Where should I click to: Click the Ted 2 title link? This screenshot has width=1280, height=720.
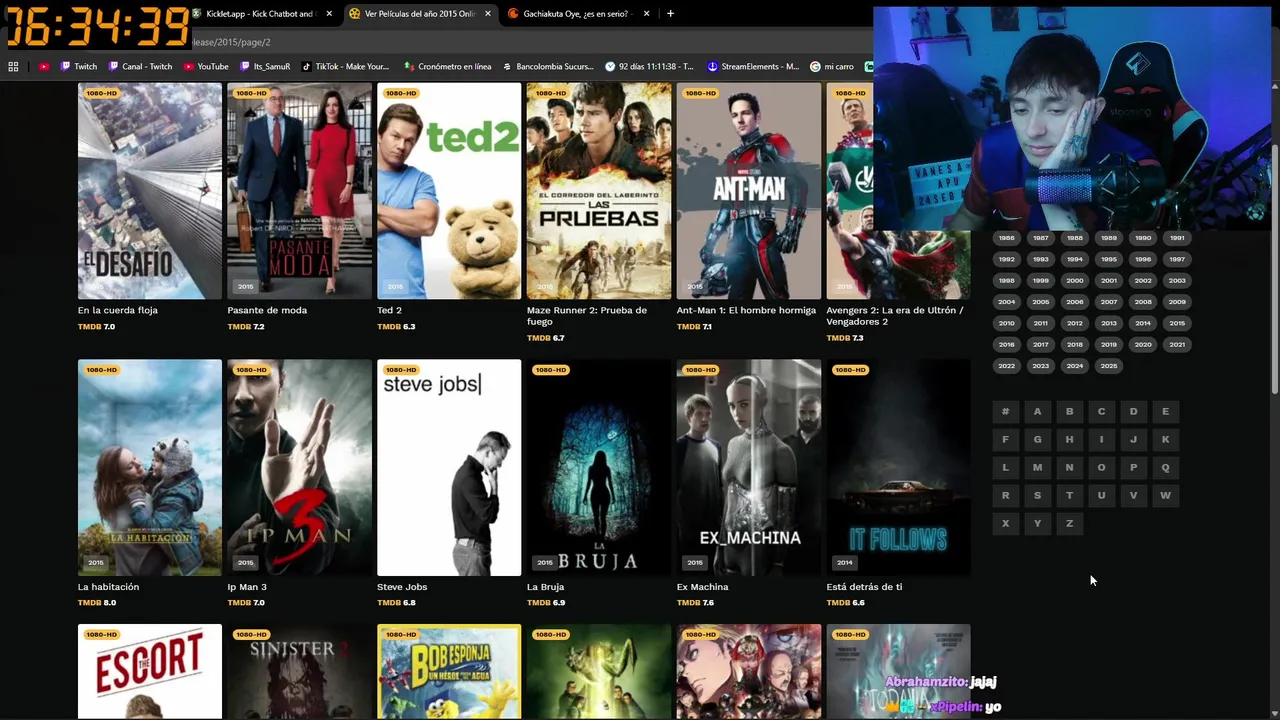[389, 310]
